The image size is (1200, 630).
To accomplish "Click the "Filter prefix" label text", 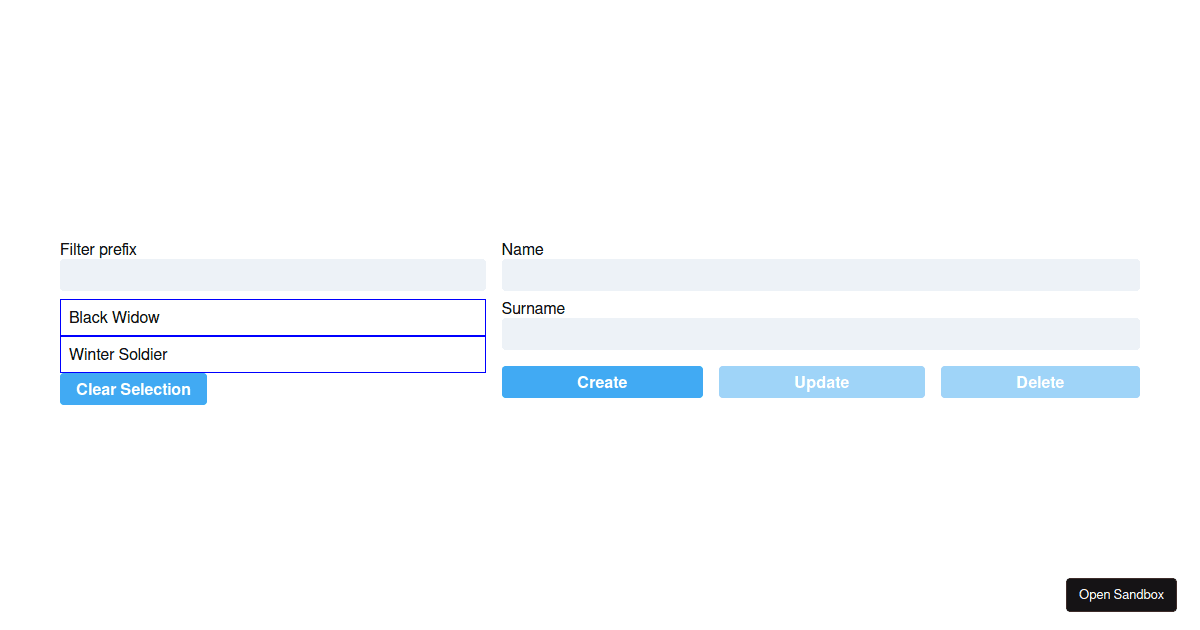I will click(x=98, y=249).
